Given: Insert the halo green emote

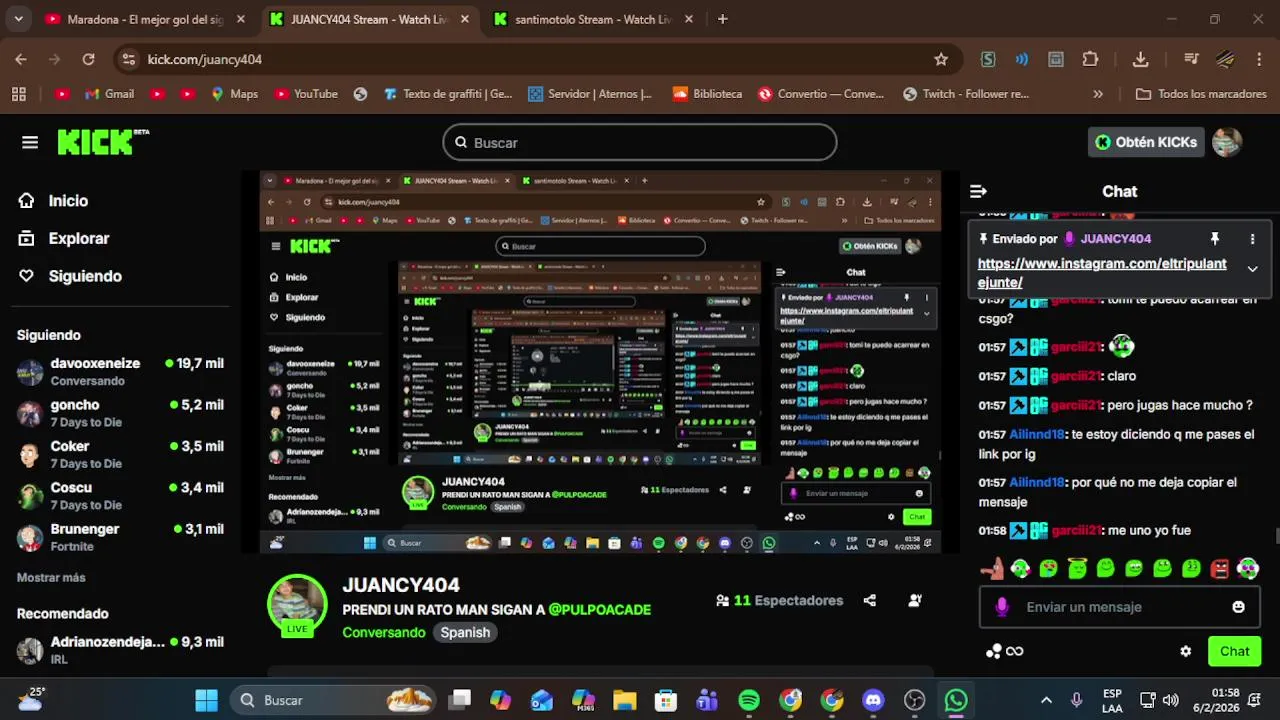Looking at the screenshot, I should coord(1077,568).
